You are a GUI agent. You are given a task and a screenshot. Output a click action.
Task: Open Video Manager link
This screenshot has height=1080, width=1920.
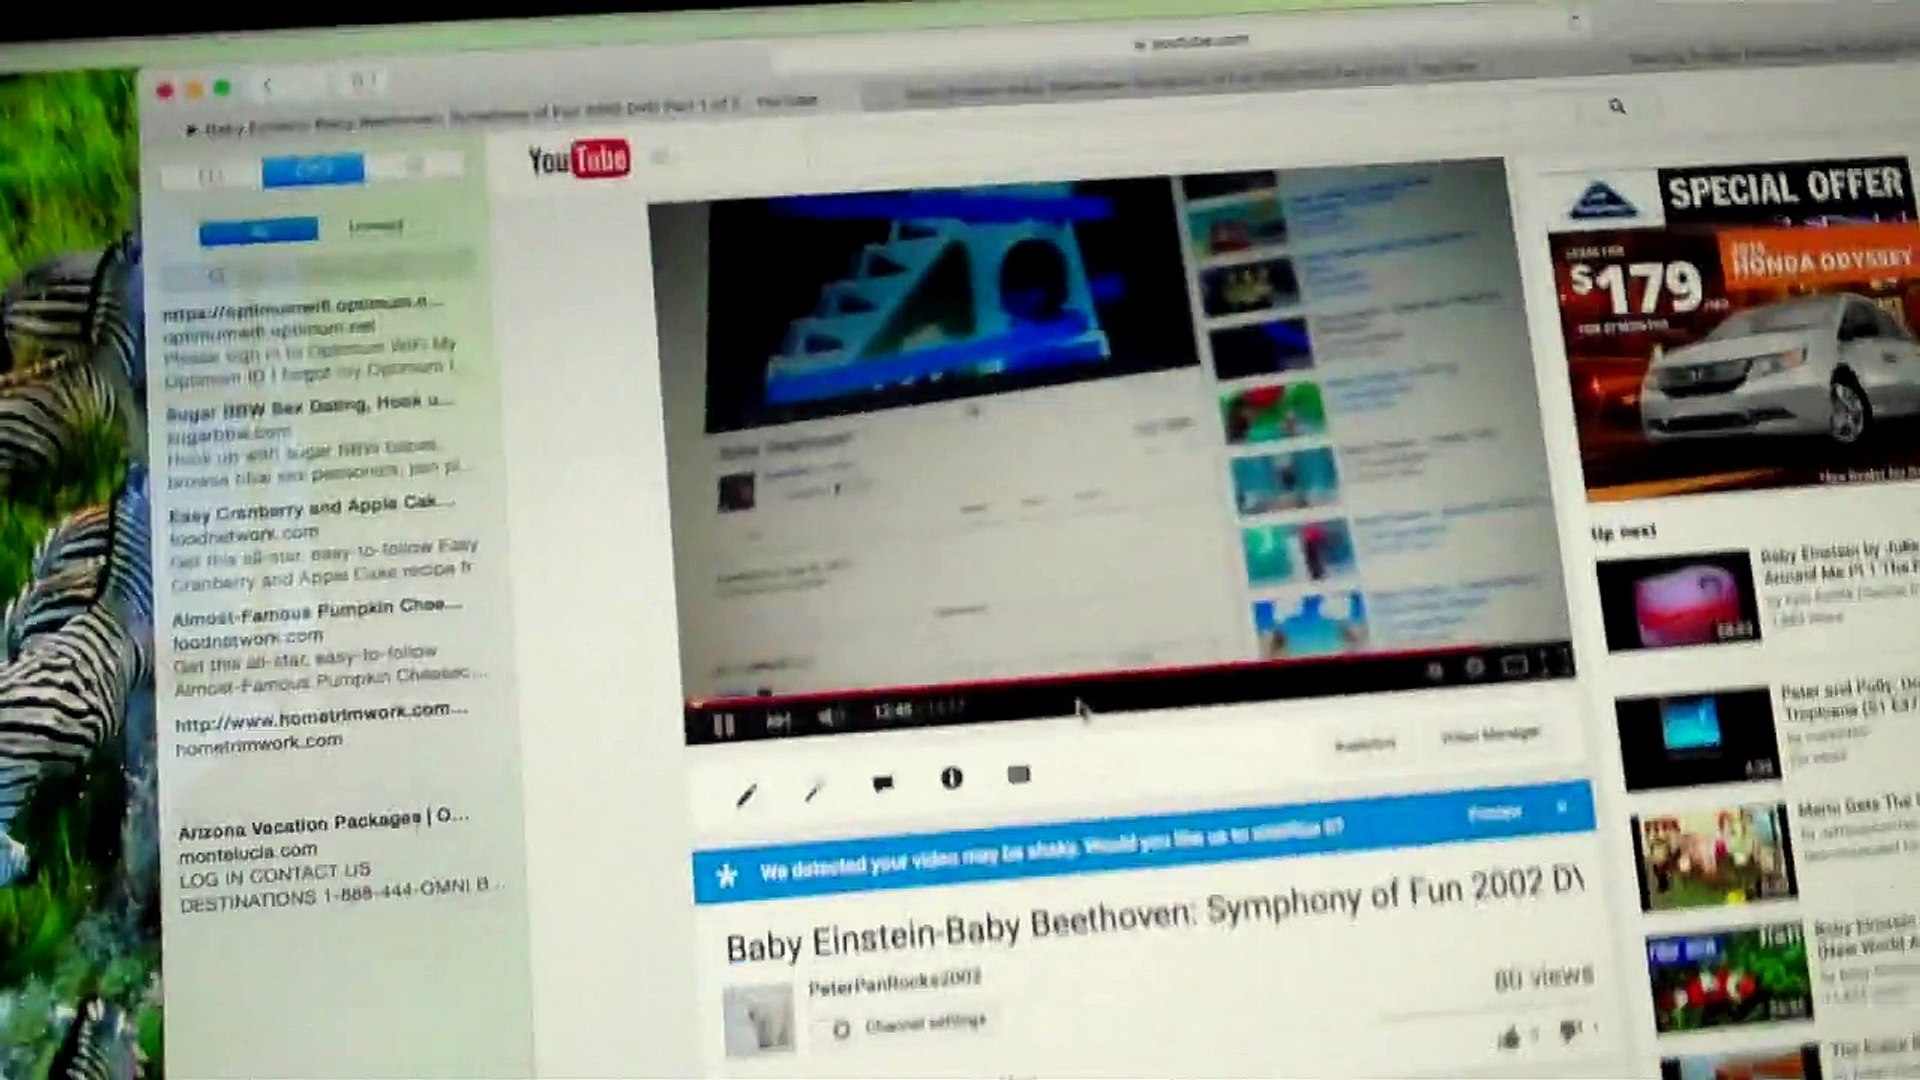click(x=1489, y=735)
